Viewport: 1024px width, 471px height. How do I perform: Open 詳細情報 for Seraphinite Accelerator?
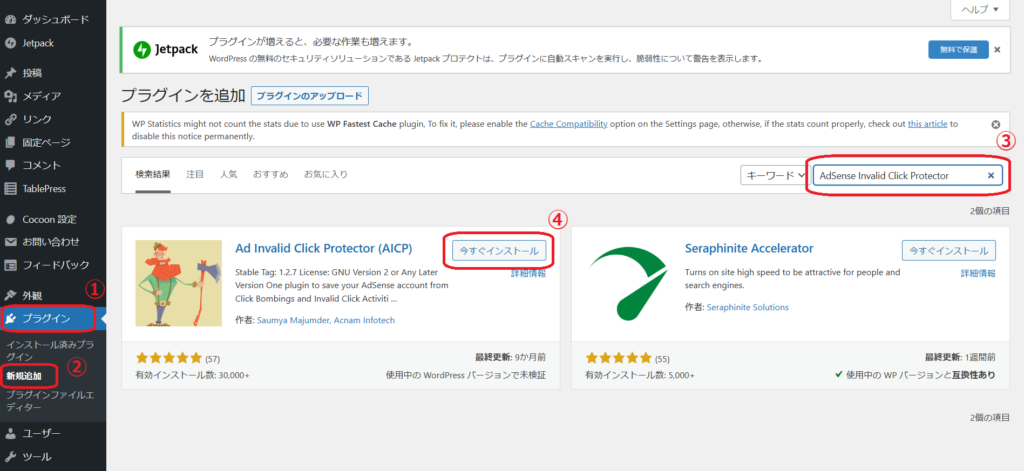[x=978, y=274]
